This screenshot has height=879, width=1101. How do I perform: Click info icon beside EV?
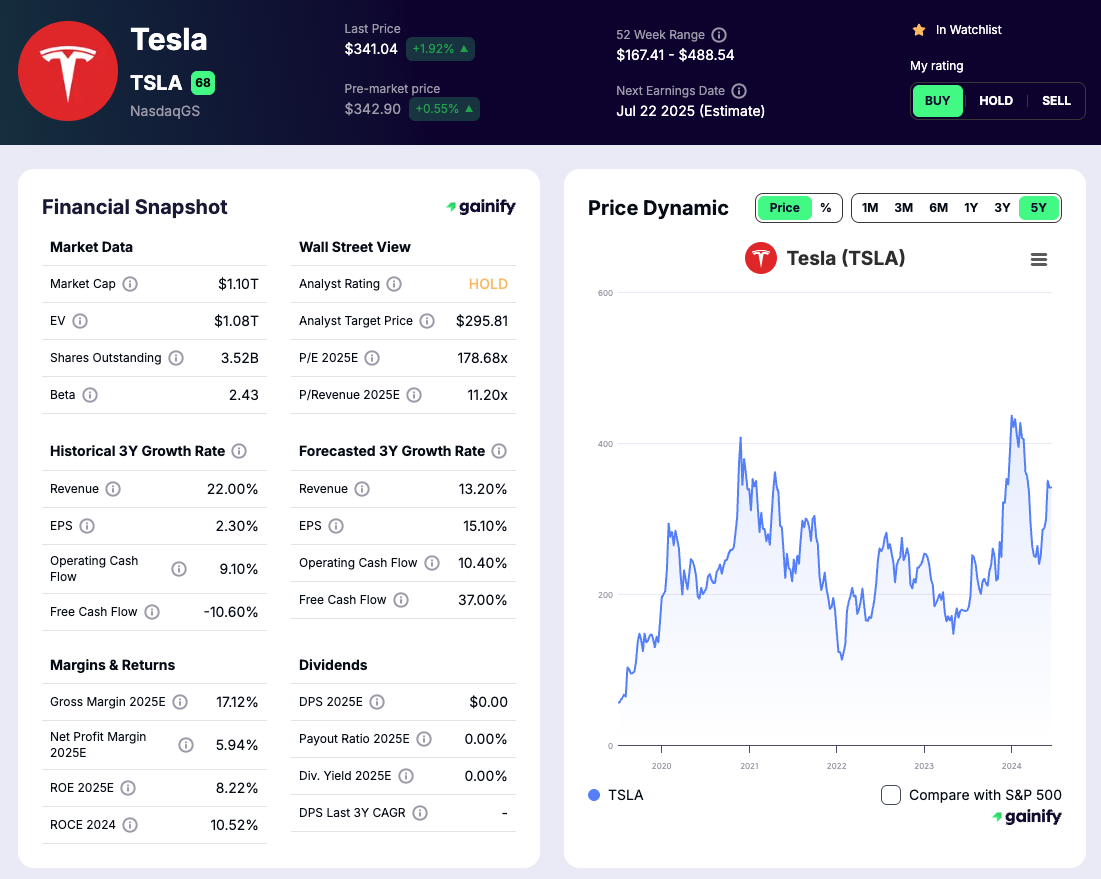(80, 321)
